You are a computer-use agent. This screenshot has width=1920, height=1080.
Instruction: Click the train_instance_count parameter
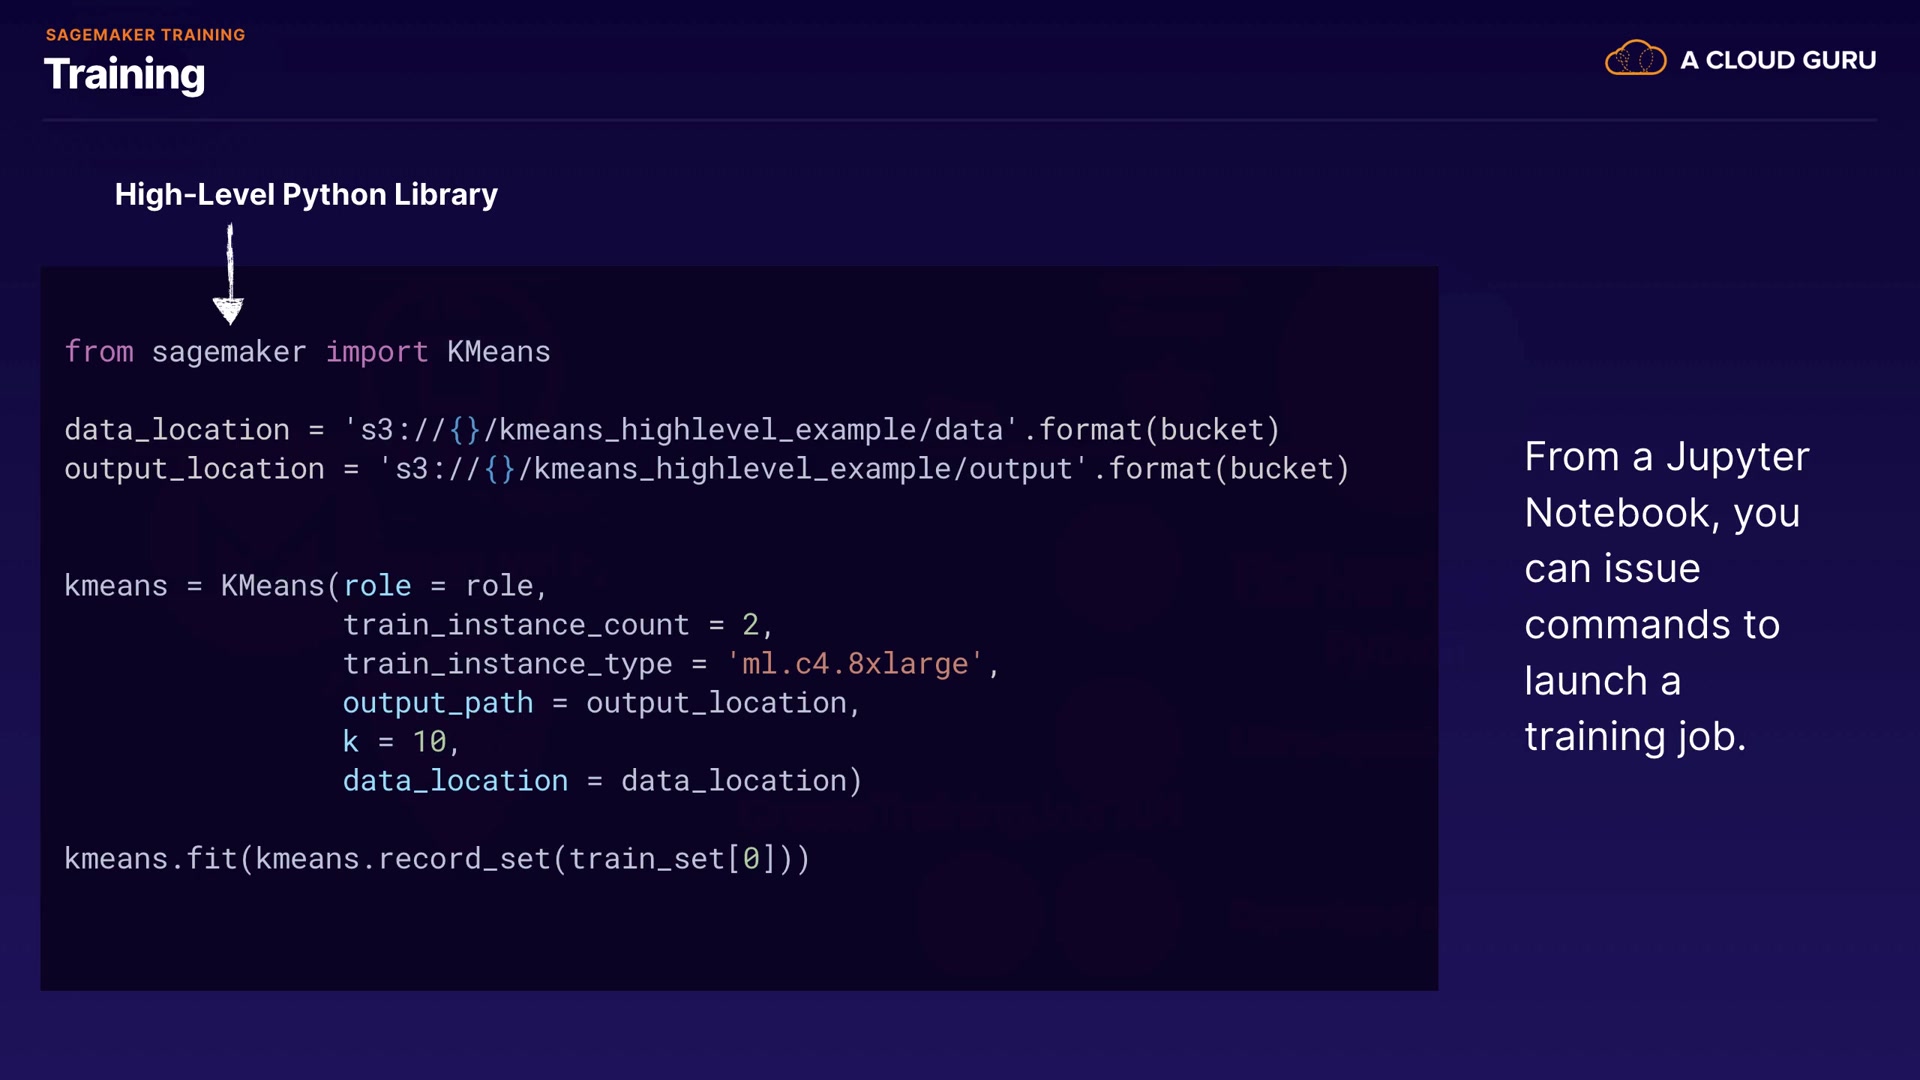pyautogui.click(x=516, y=625)
